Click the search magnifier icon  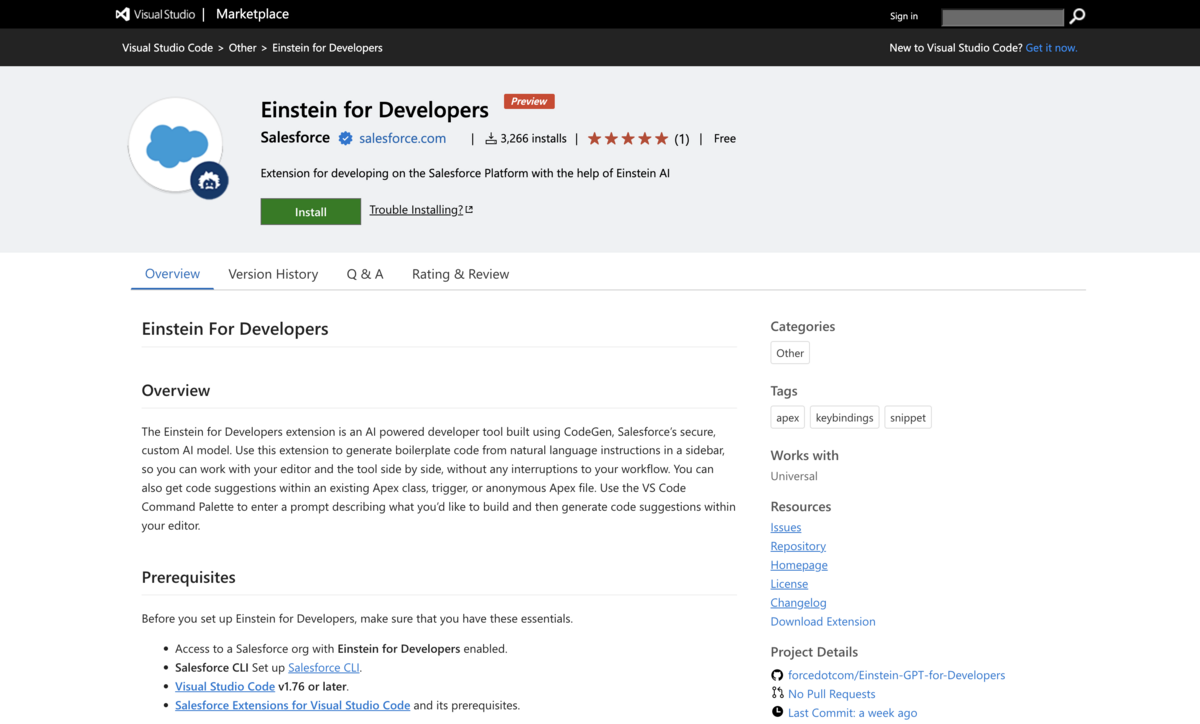(1076, 16)
